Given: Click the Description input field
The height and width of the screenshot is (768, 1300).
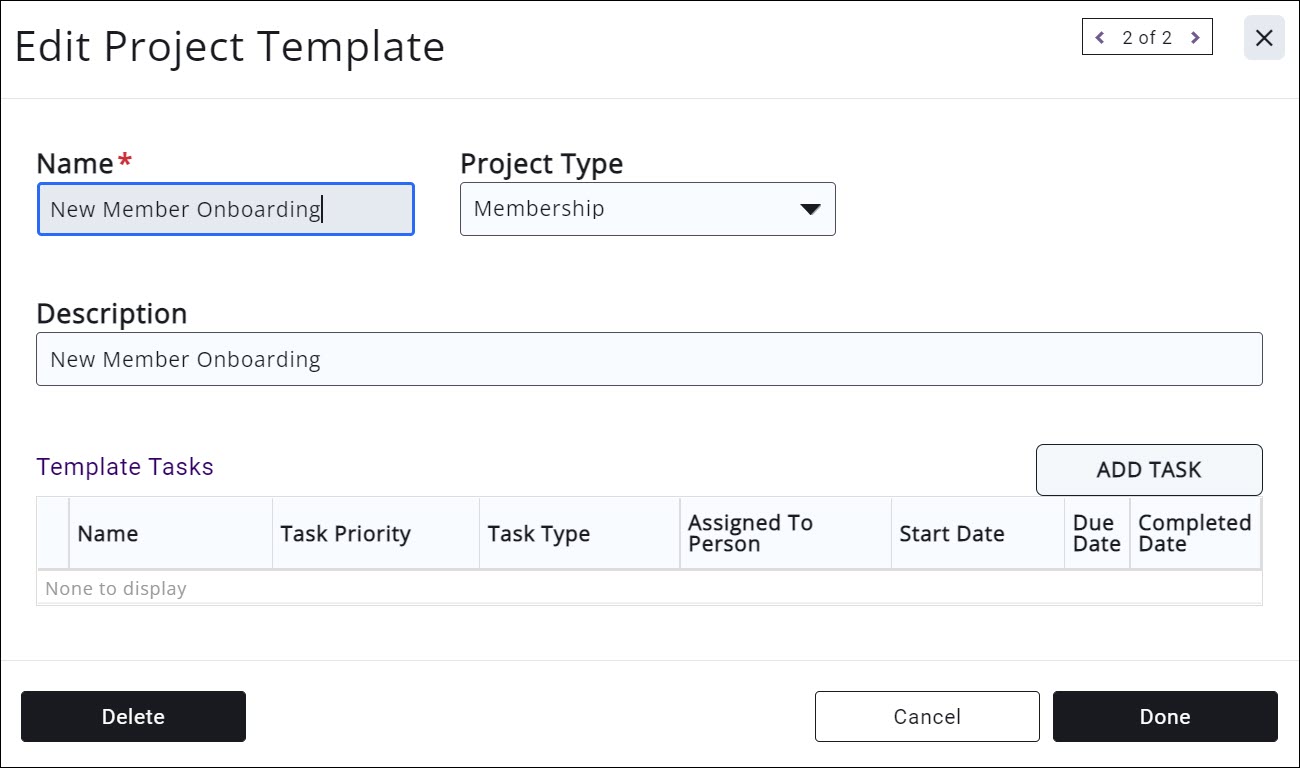Looking at the screenshot, I should pos(649,359).
